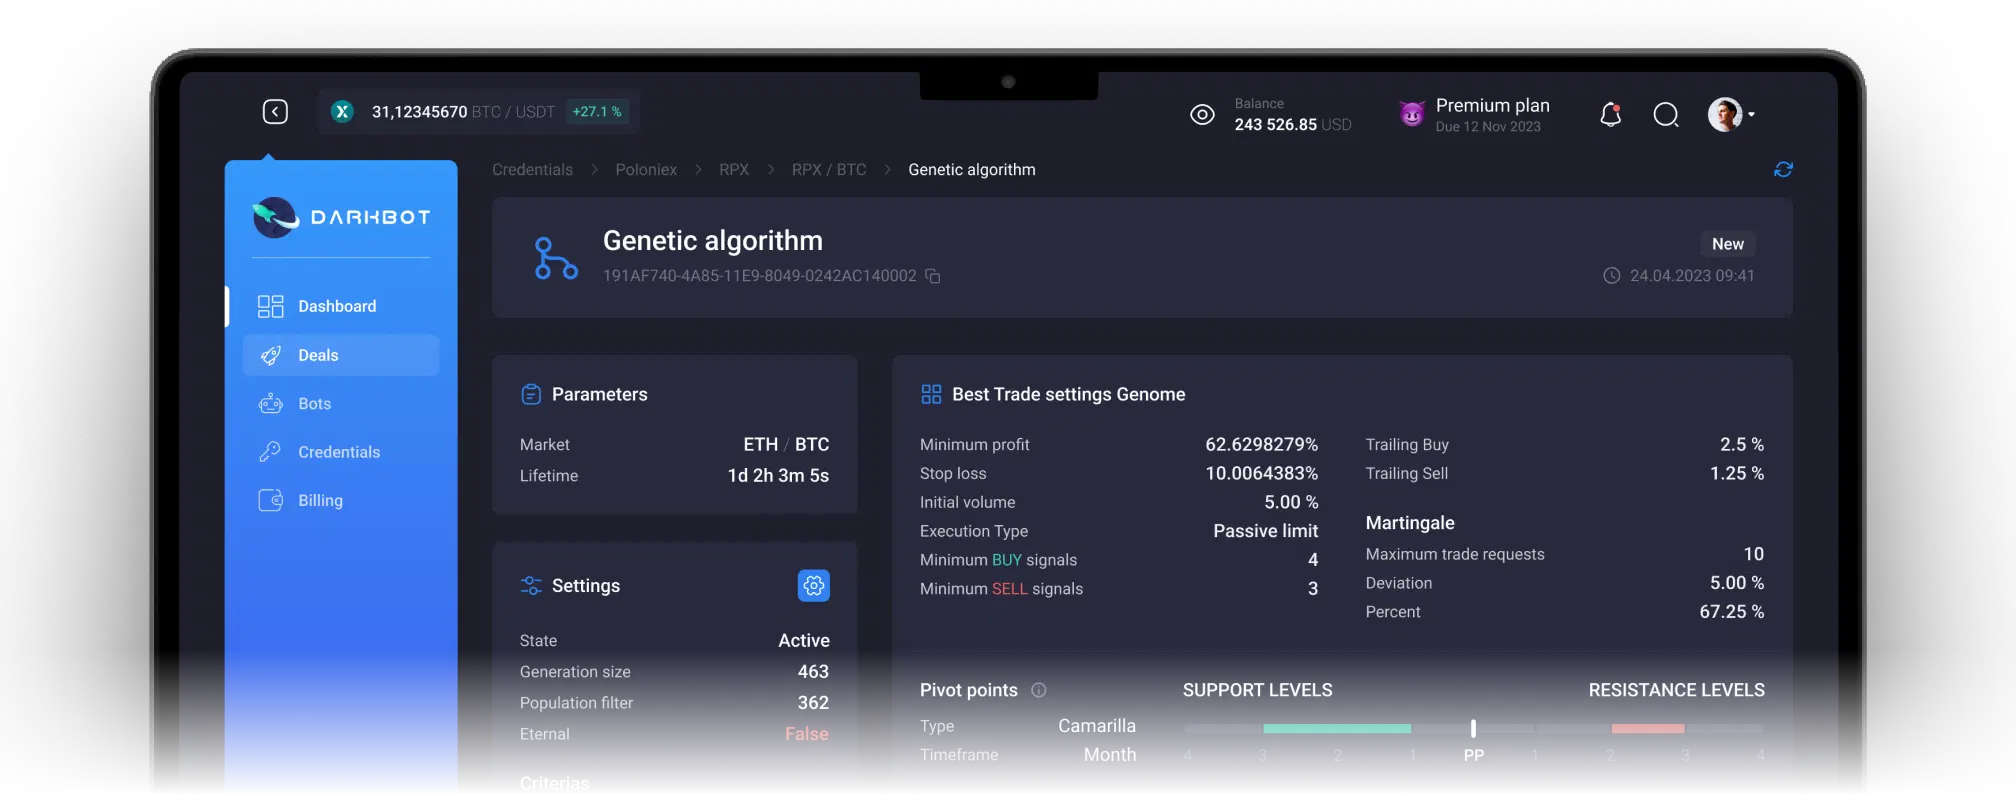Open Credentials in sidebar
2016x808 pixels.
coord(341,452)
